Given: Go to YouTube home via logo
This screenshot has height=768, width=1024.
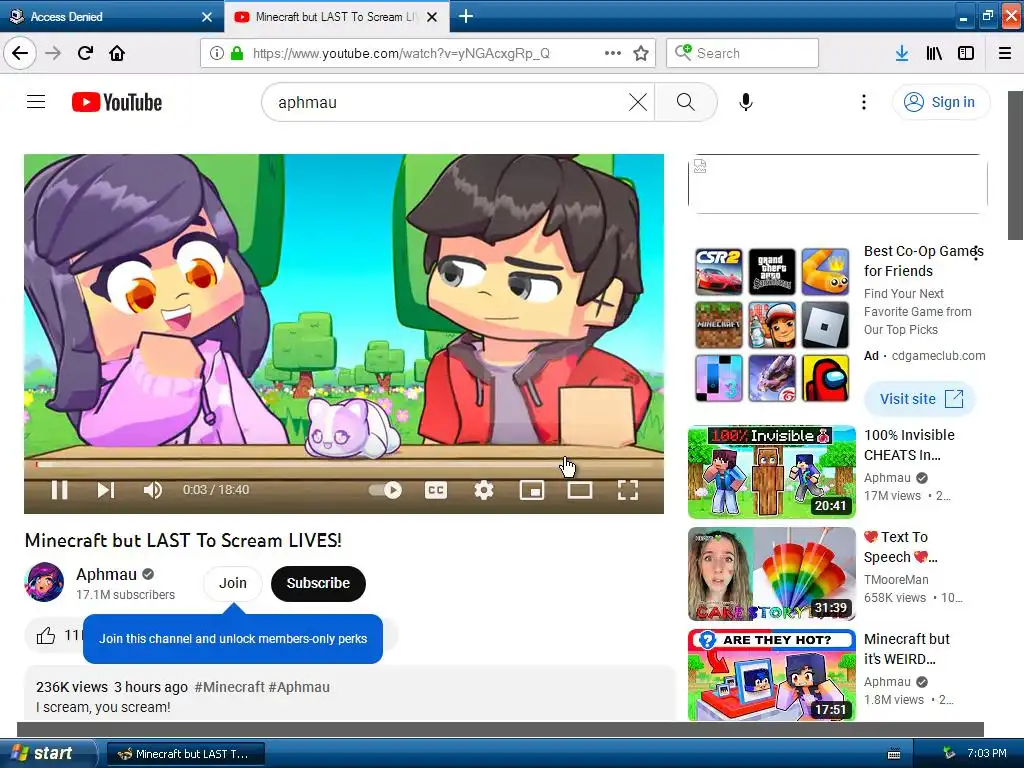Looking at the screenshot, I should (117, 103).
